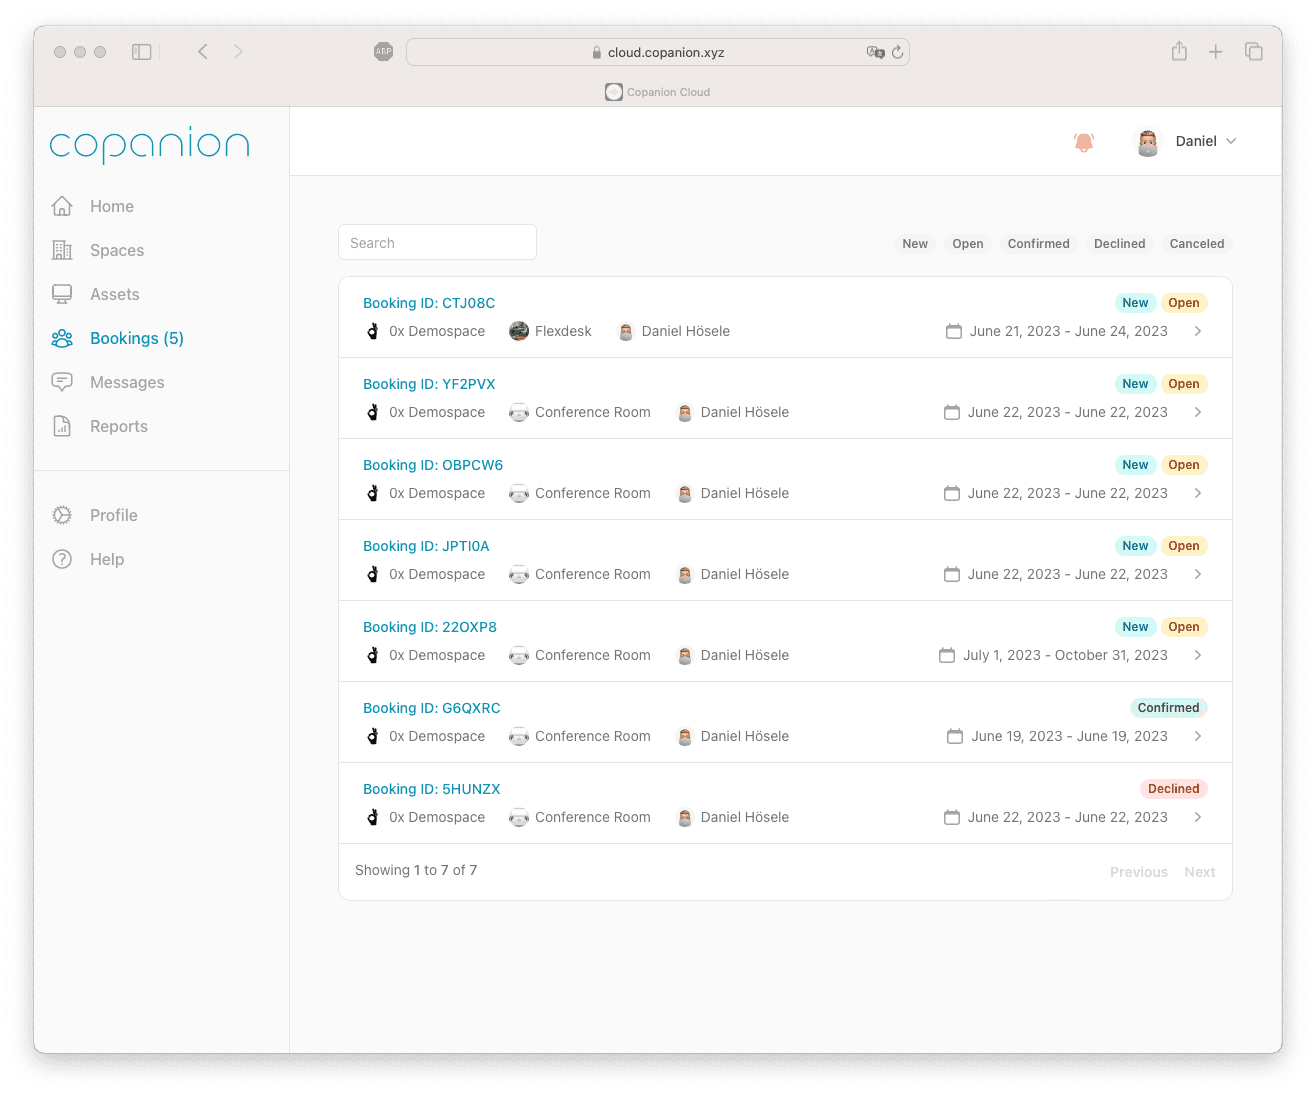
Task: Reload the page in address bar
Action: [x=898, y=52]
